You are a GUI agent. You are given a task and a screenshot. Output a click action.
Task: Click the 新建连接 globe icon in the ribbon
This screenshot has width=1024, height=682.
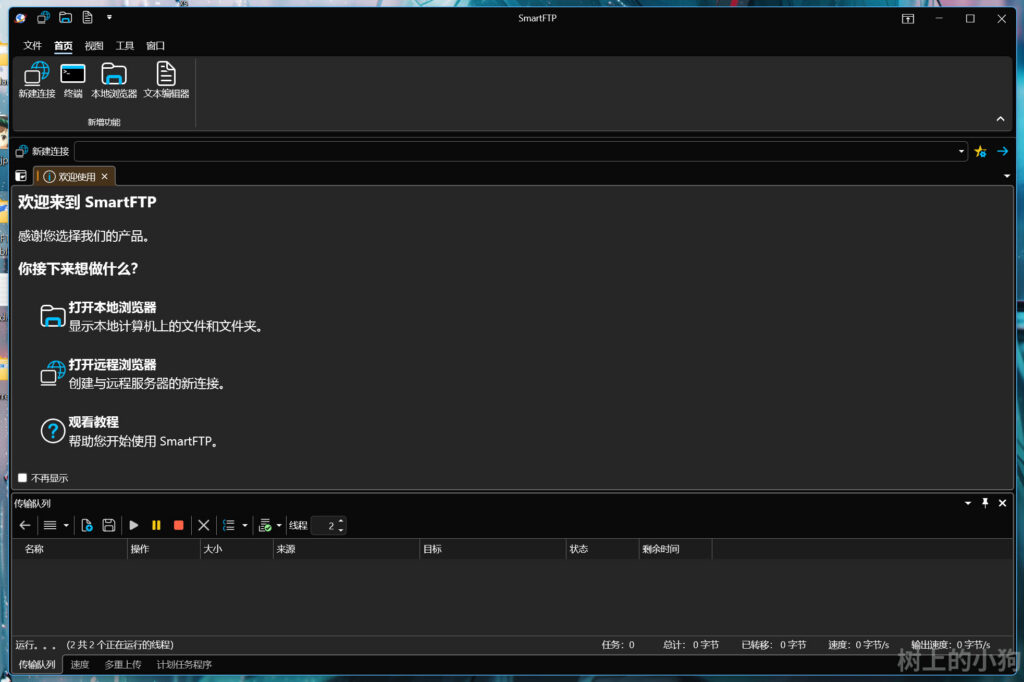click(36, 74)
